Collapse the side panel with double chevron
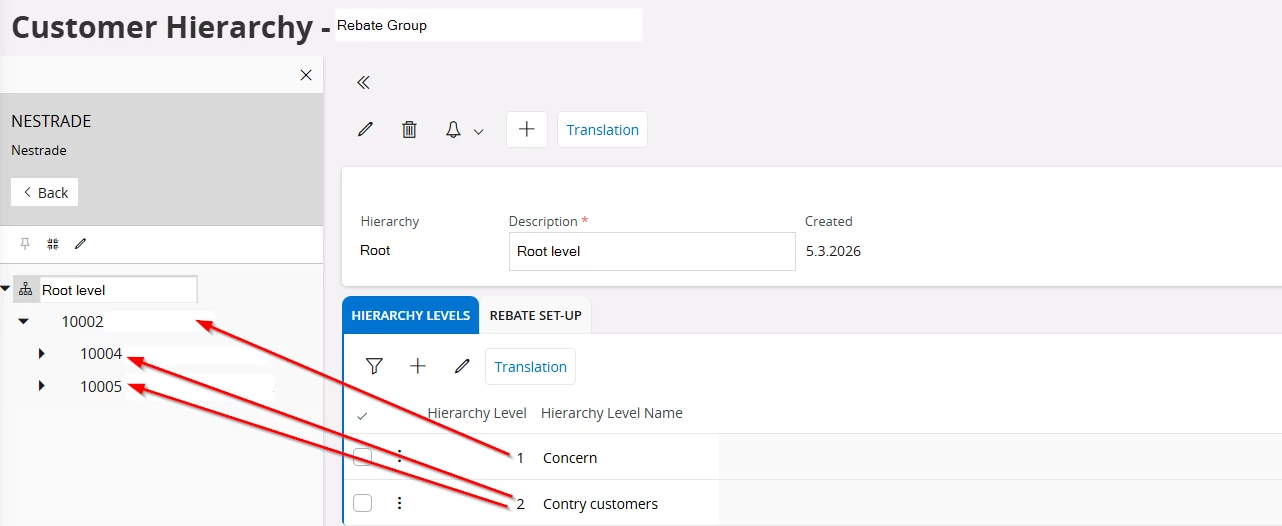This screenshot has width=1282, height=526. click(364, 83)
